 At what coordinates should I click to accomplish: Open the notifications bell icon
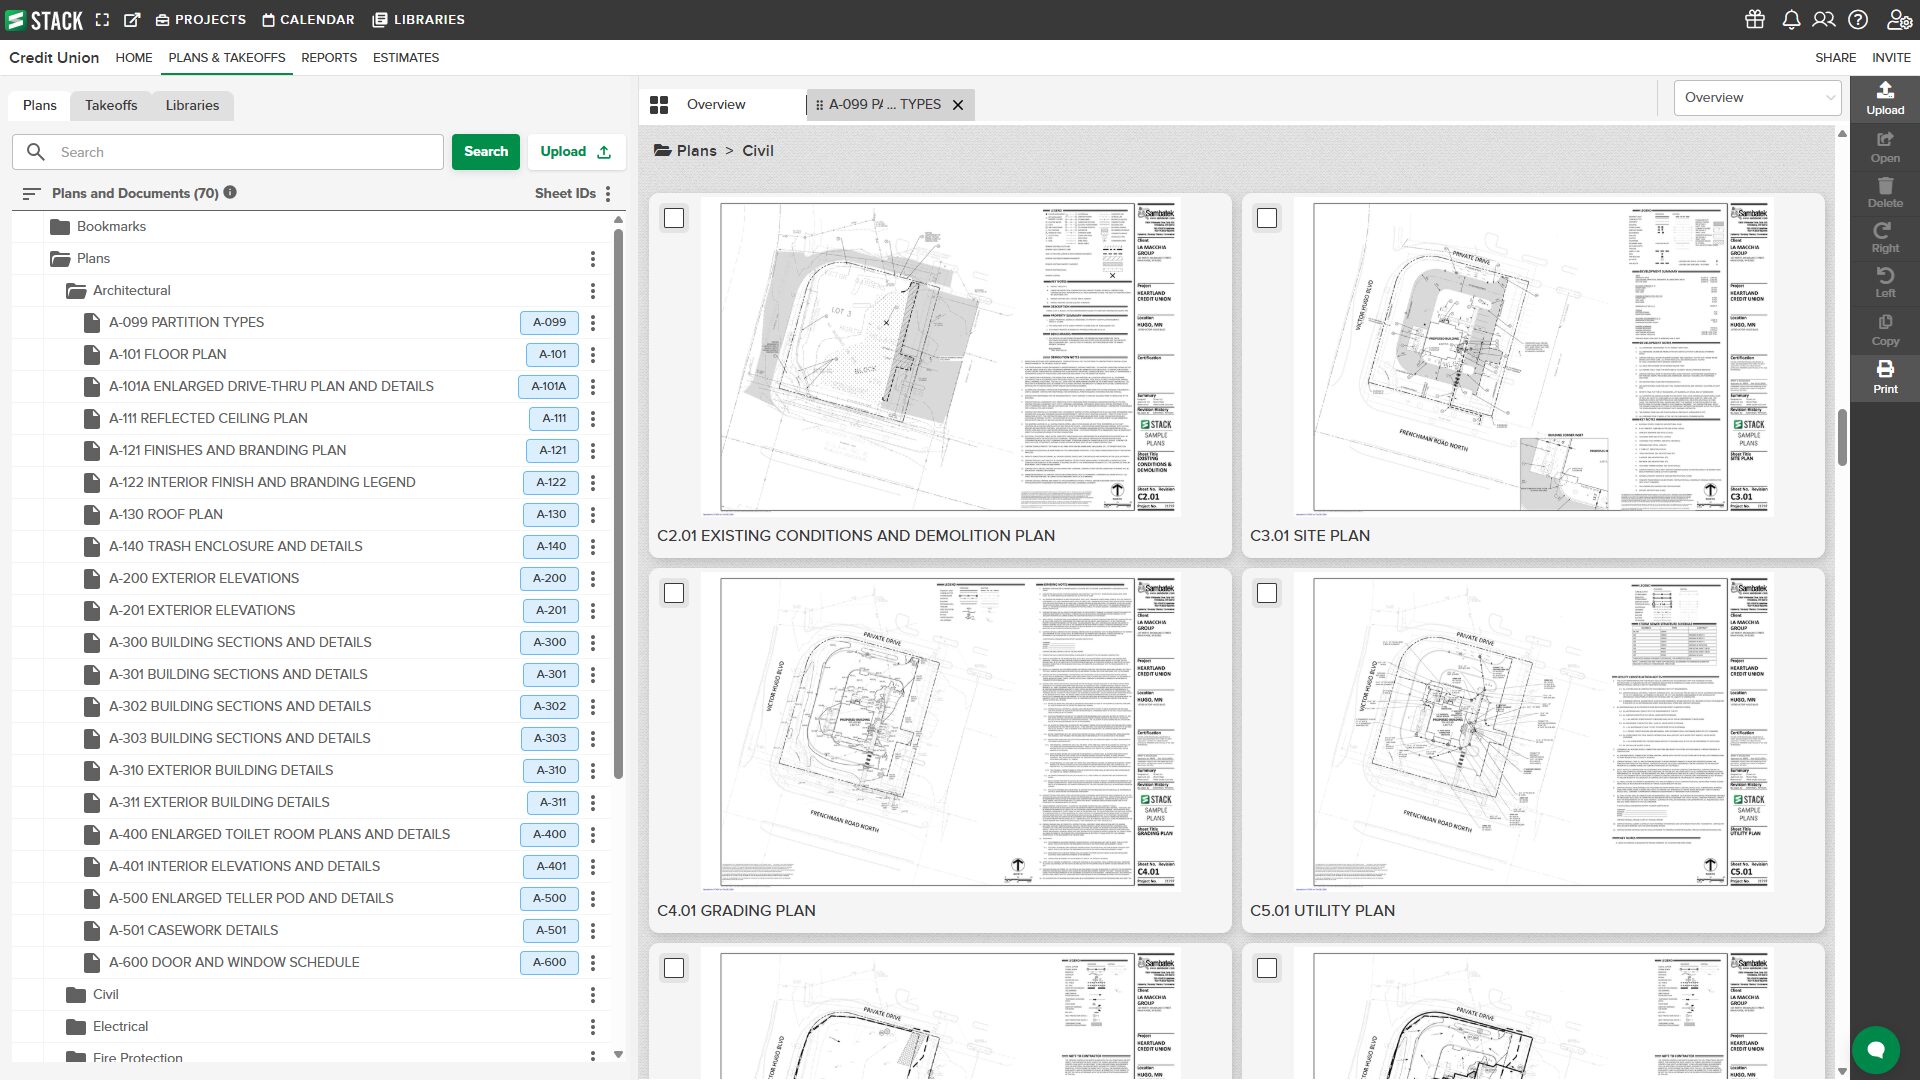point(1790,20)
